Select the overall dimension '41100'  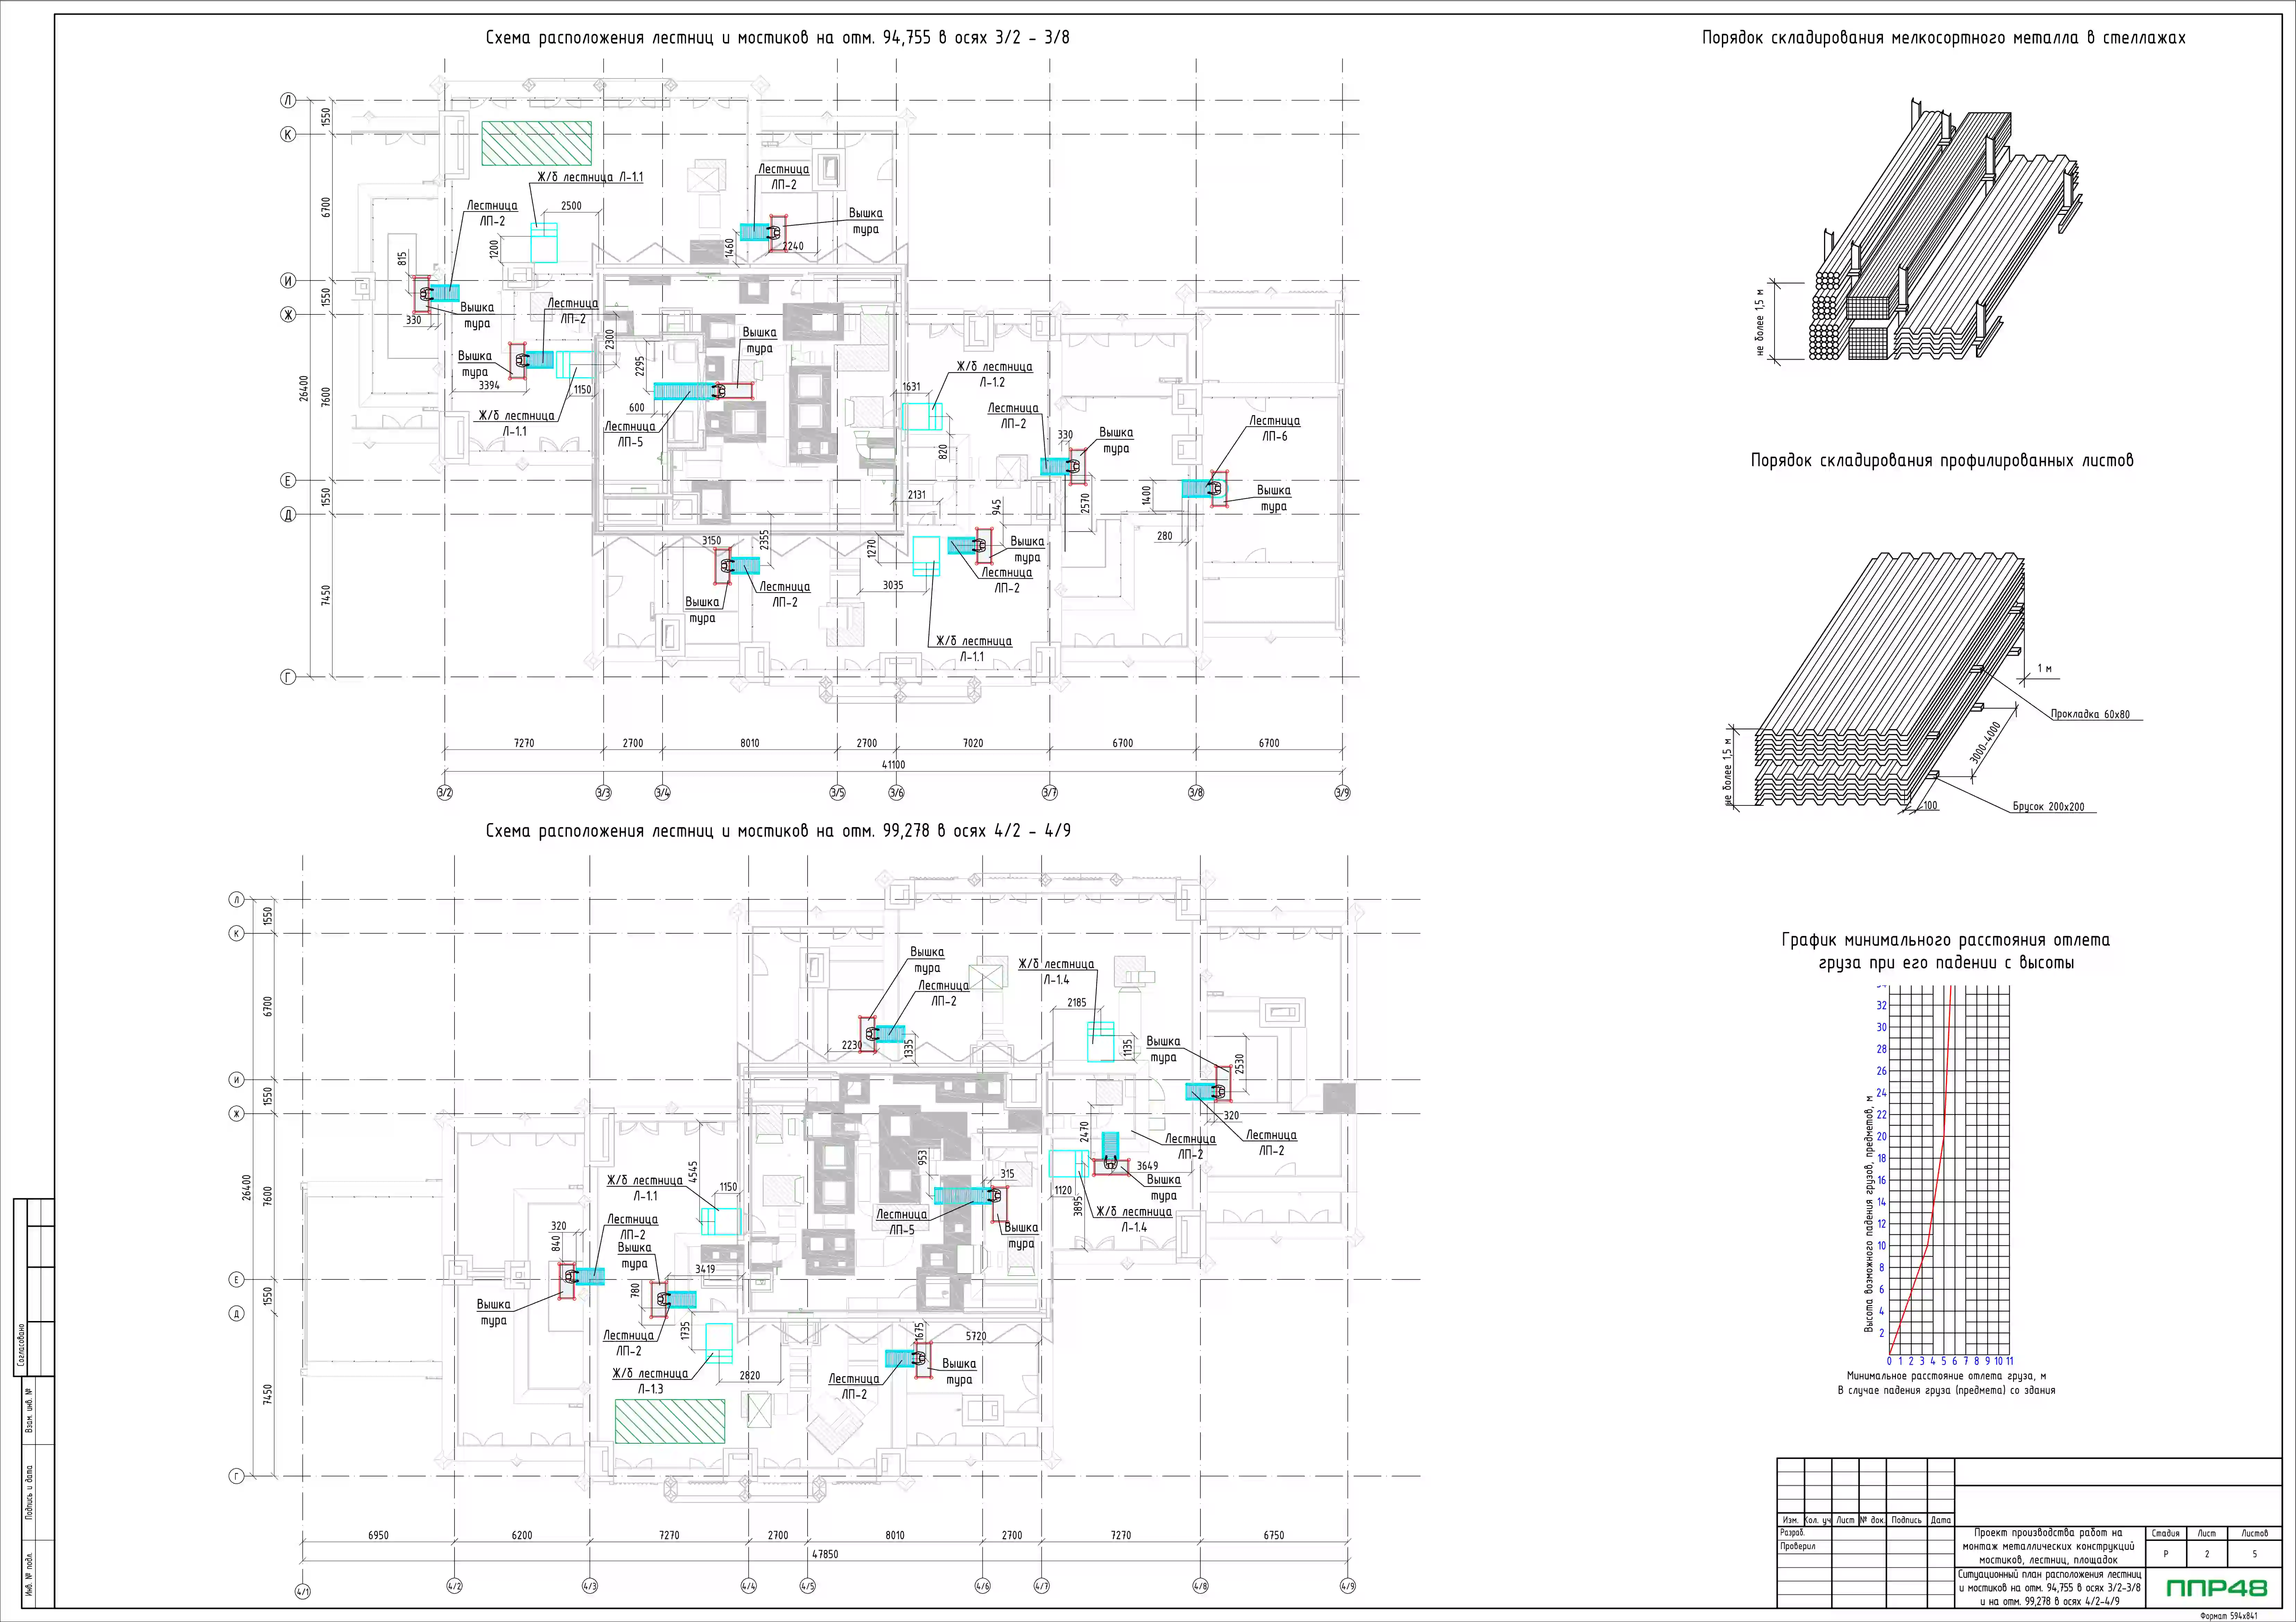point(893,765)
